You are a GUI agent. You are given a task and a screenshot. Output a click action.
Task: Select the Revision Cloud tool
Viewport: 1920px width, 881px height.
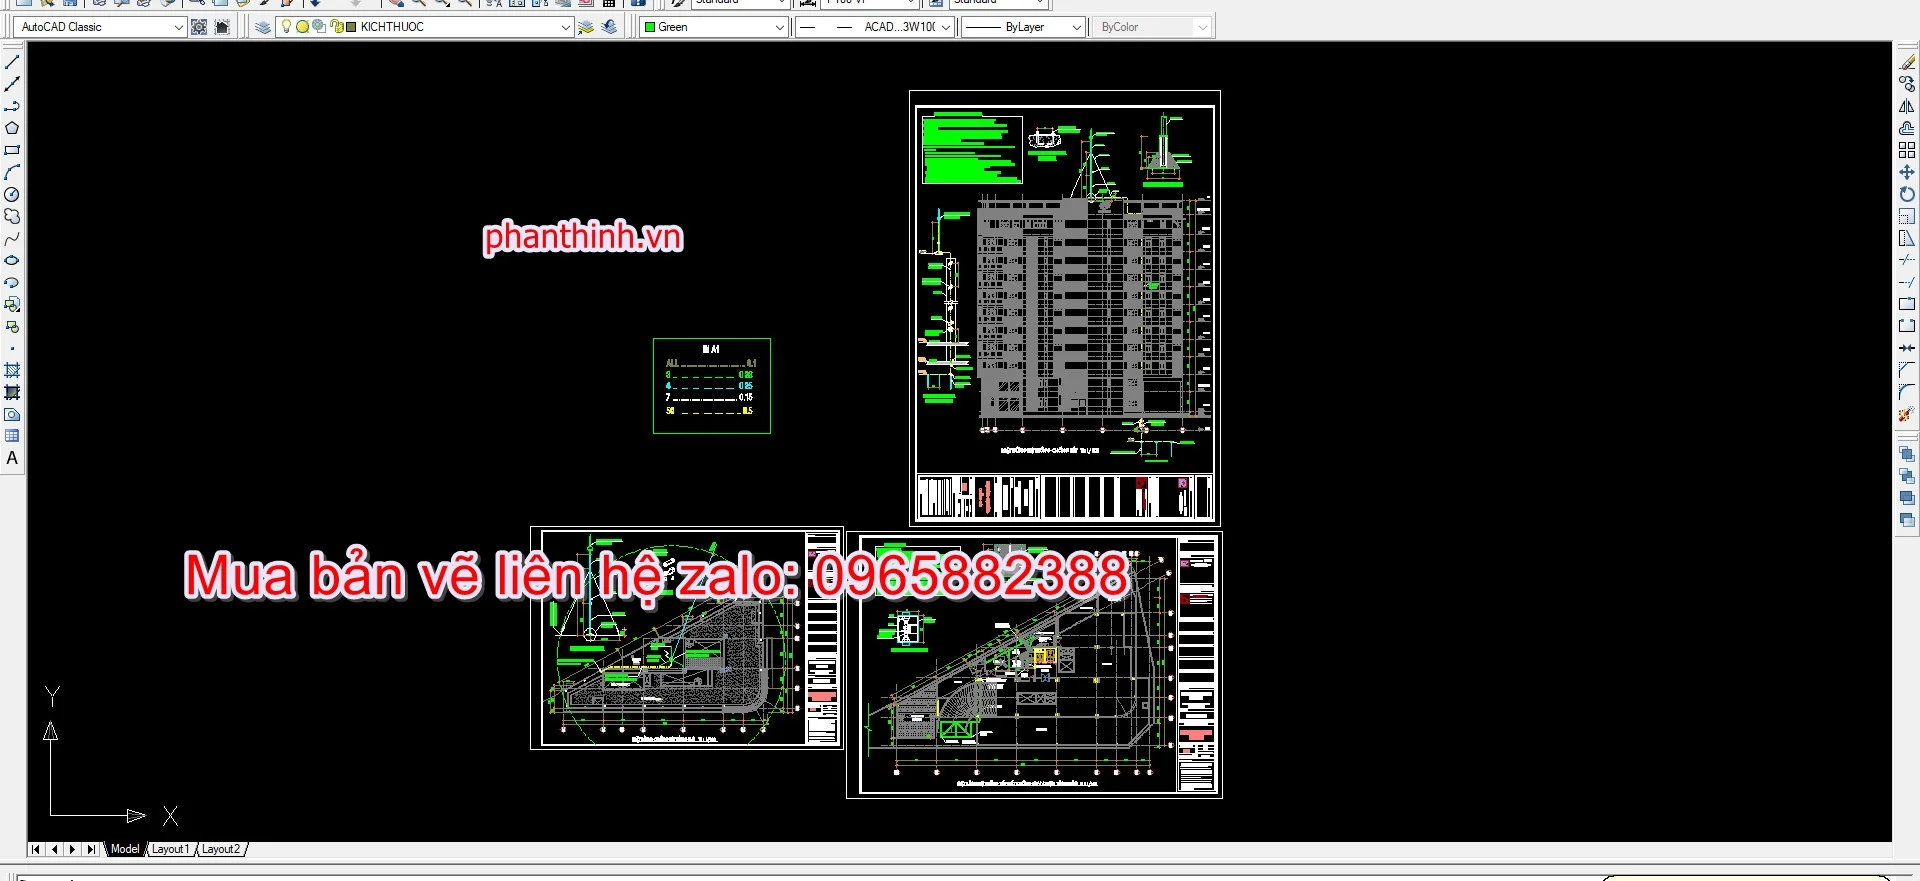tap(12, 216)
